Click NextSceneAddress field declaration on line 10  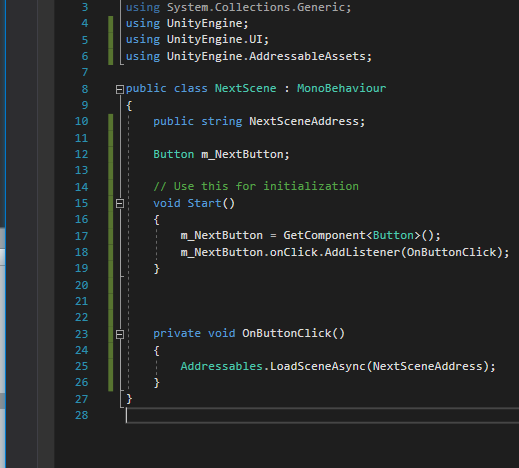tap(303, 121)
